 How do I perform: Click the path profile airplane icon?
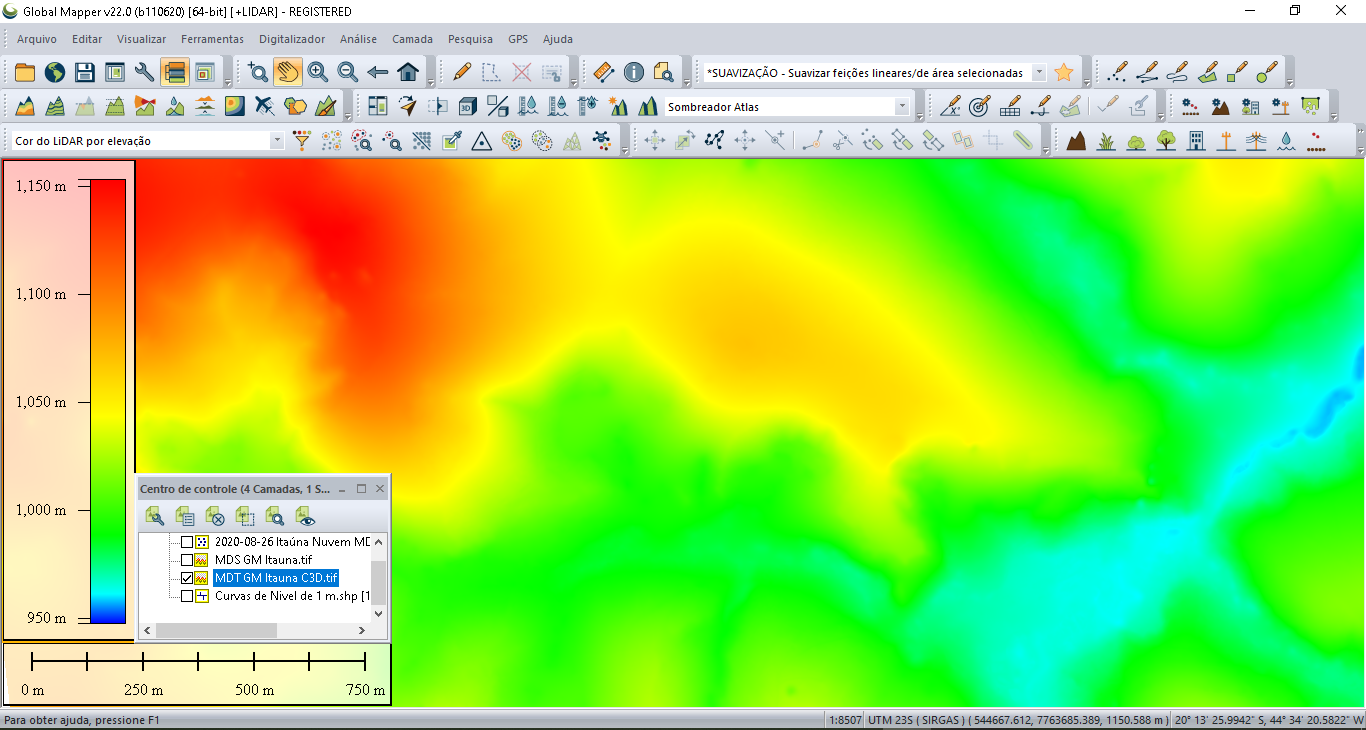(x=264, y=106)
